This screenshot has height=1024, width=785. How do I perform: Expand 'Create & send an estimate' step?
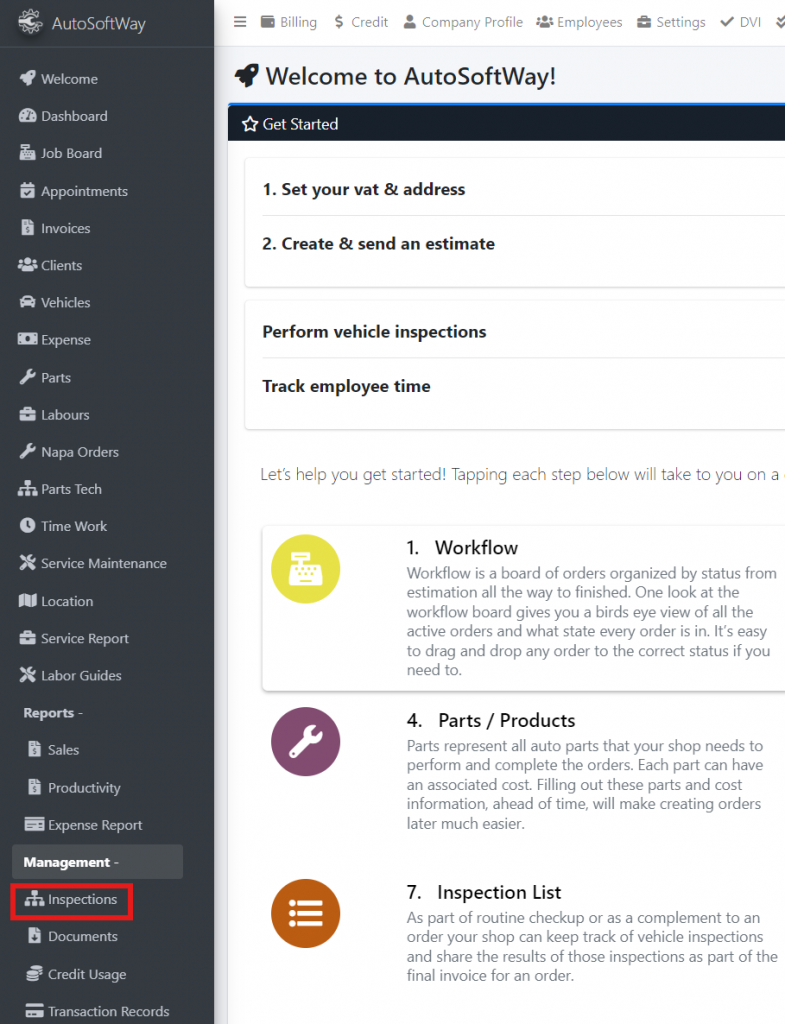point(378,244)
